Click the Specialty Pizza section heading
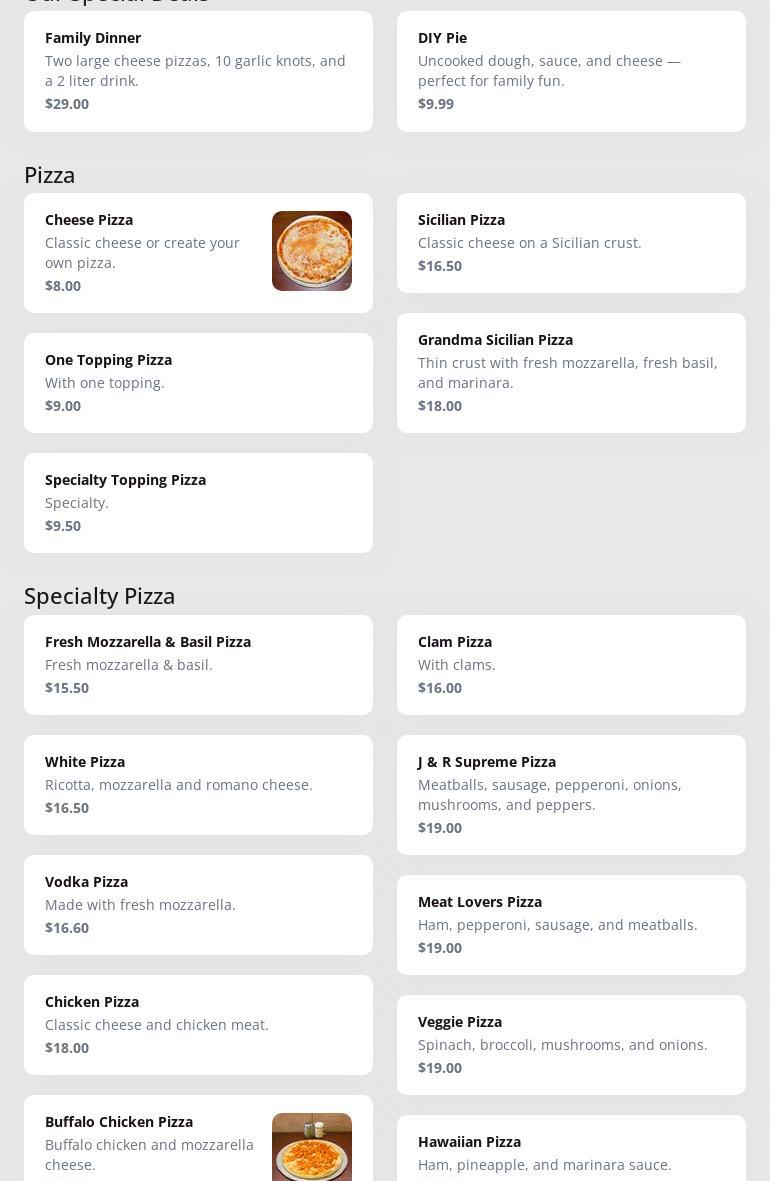The width and height of the screenshot is (770, 1181). [100, 596]
